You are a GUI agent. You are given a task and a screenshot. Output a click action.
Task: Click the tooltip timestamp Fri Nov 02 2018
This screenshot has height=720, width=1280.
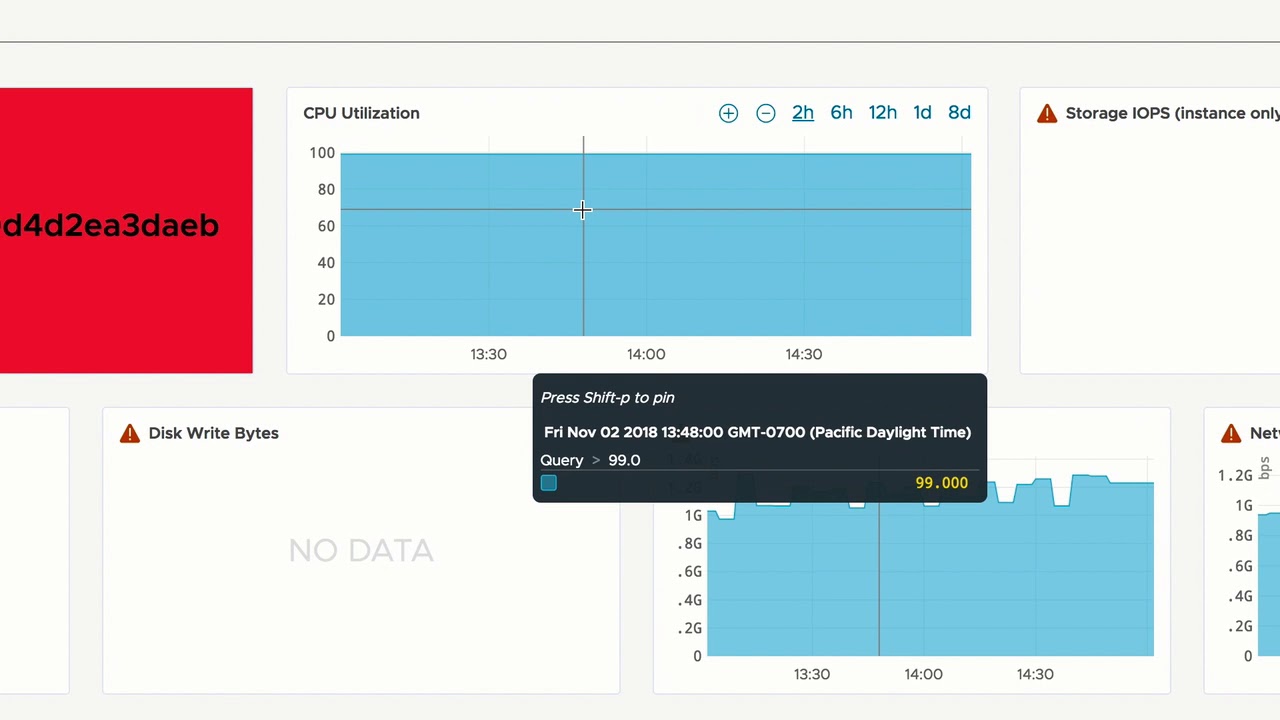pyautogui.click(x=757, y=432)
